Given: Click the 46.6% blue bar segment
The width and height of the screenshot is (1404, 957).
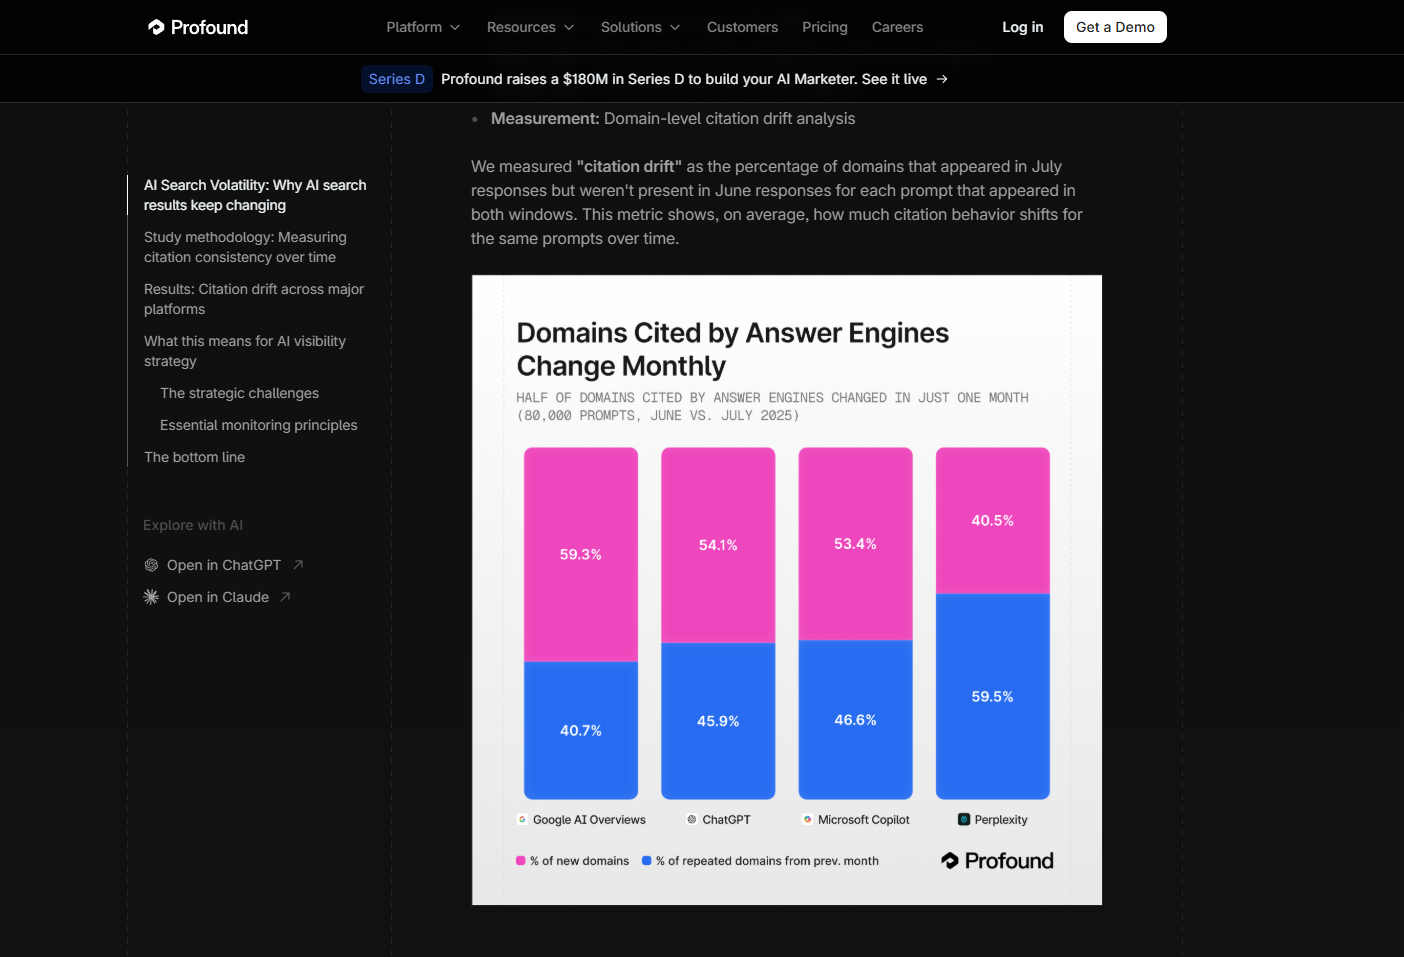Looking at the screenshot, I should (x=856, y=720).
